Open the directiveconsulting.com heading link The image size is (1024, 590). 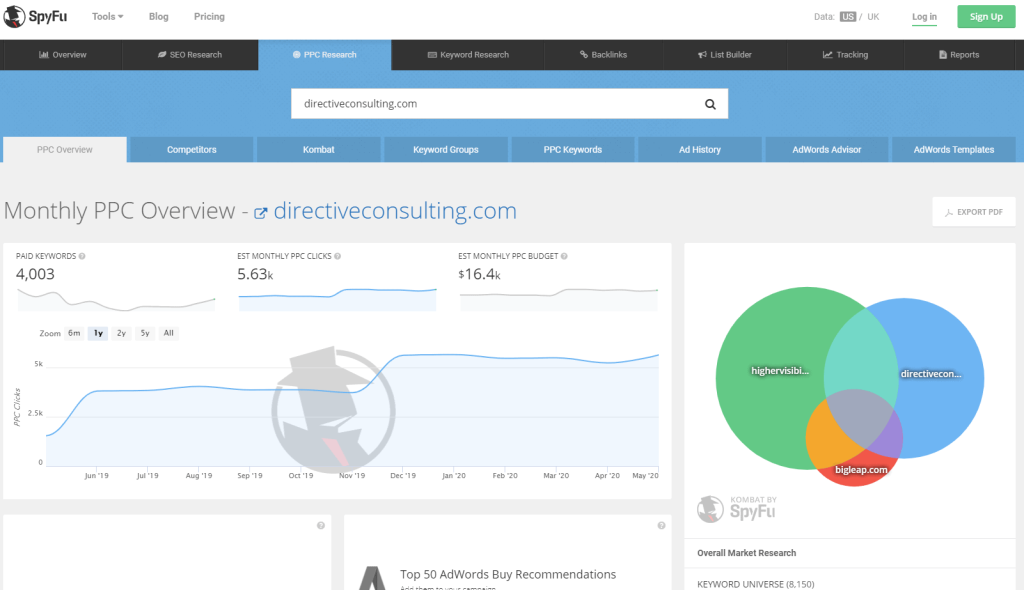394,211
